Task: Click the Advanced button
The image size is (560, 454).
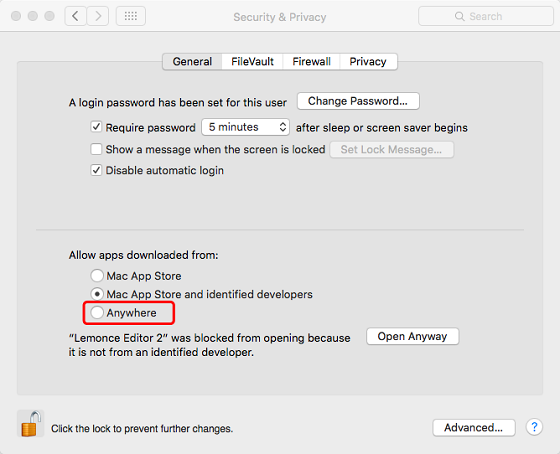Action: click(x=474, y=428)
